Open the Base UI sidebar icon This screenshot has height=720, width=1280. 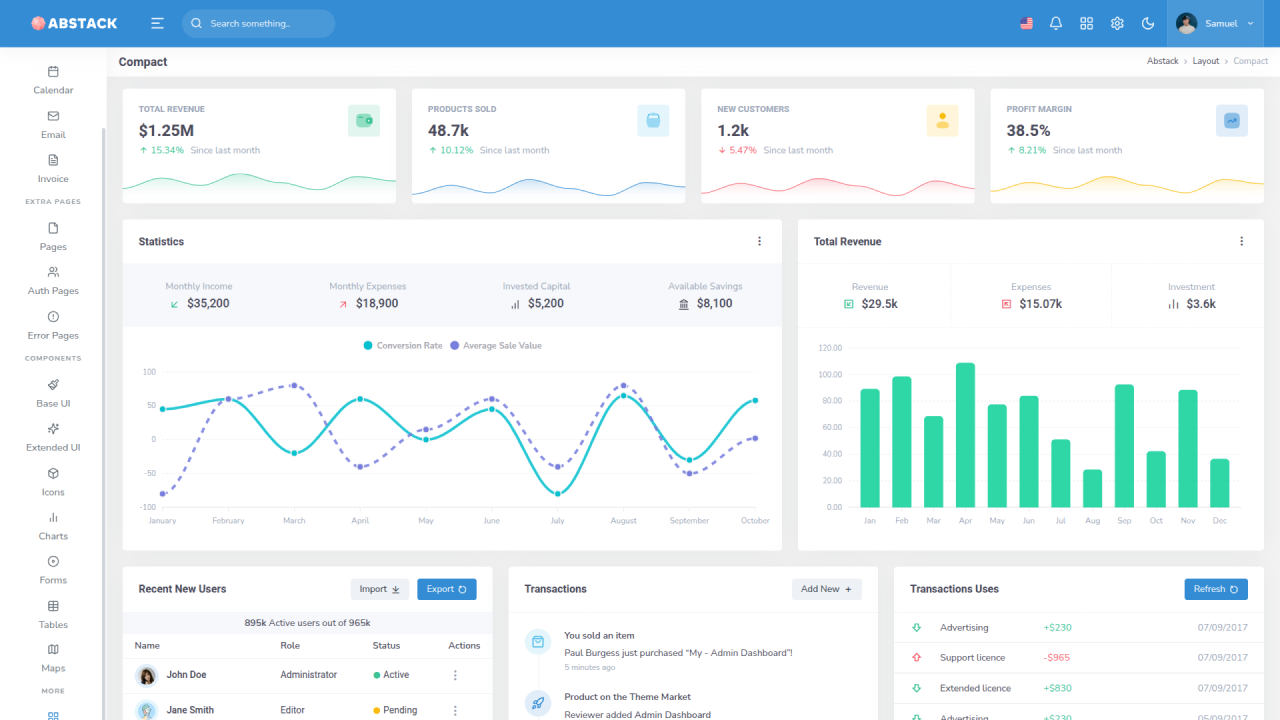[x=53, y=385]
